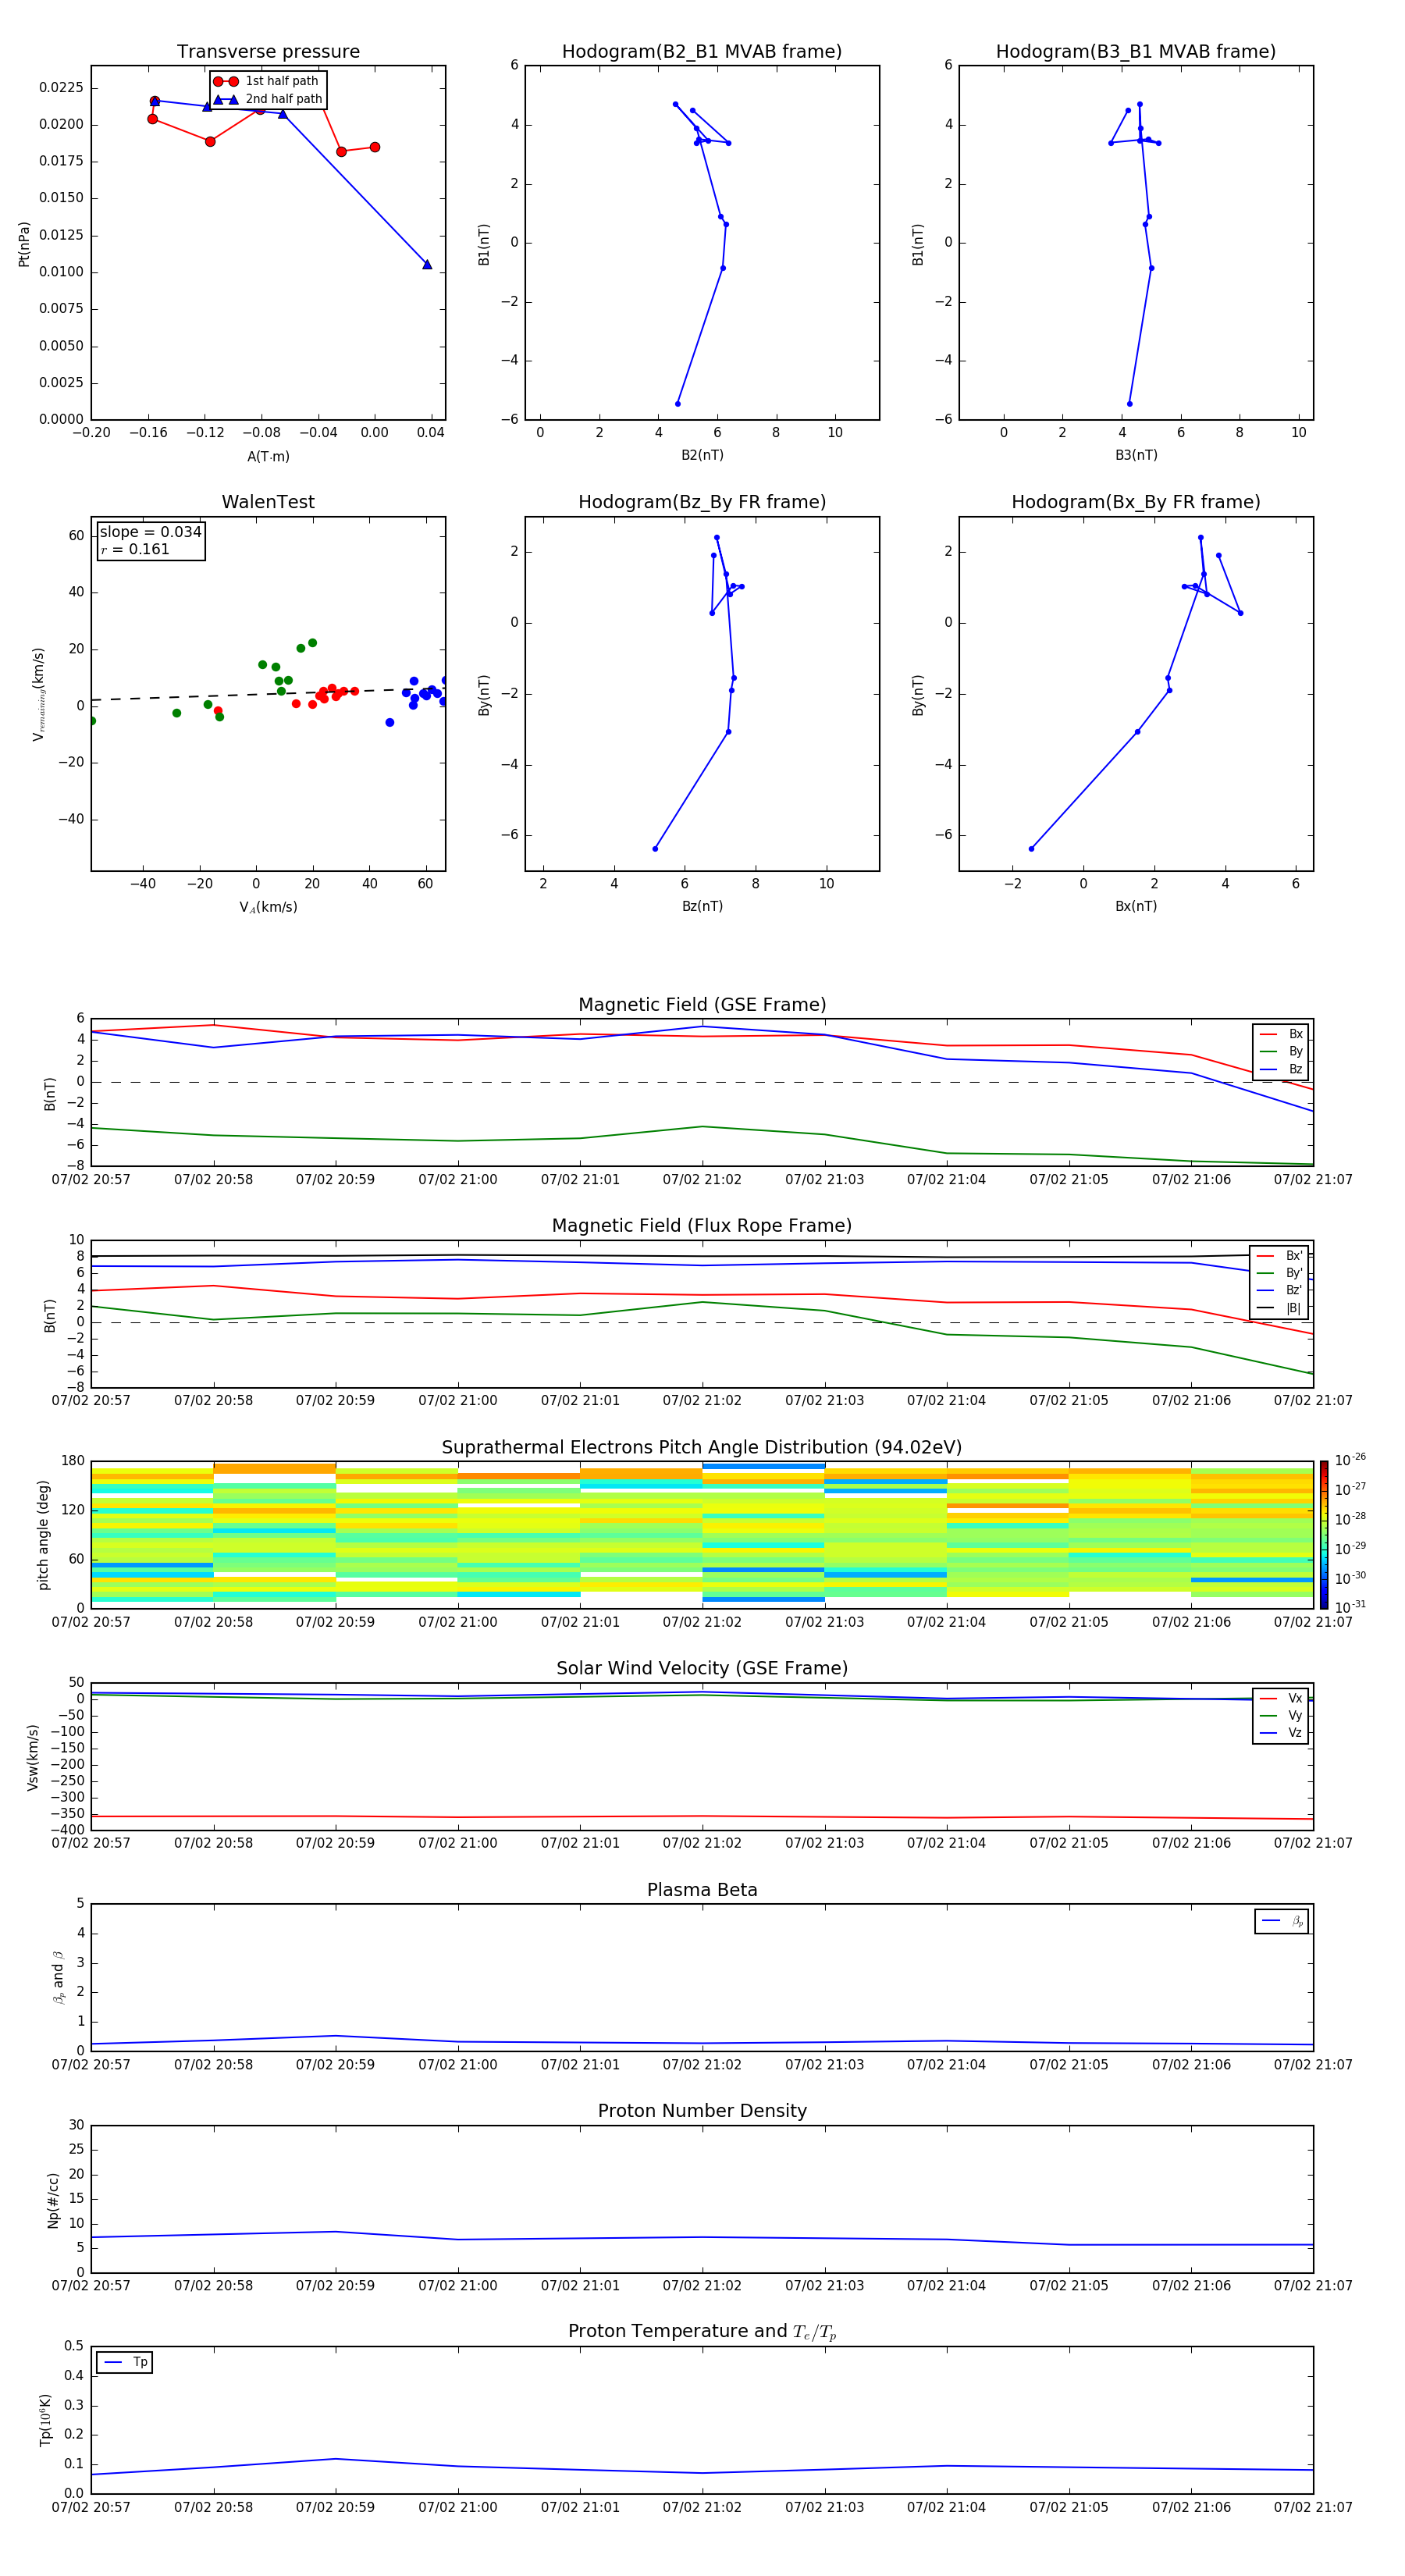The width and height of the screenshot is (1405, 2576).
Task: Click the 'VA(km/s)' x-axis label in WalenTest
Action: pos(268,908)
